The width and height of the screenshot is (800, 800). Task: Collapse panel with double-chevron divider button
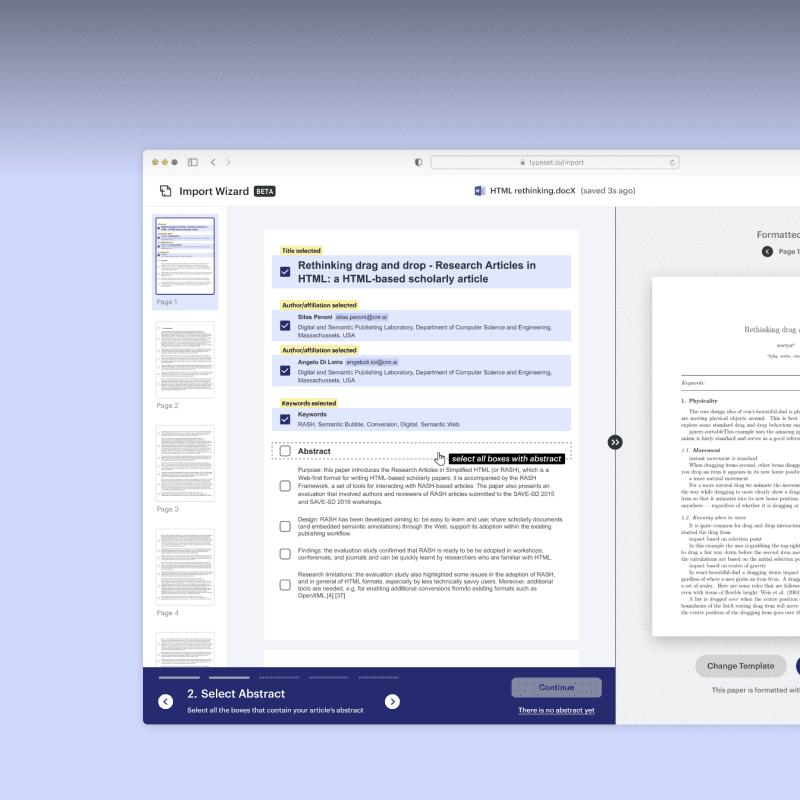615,442
